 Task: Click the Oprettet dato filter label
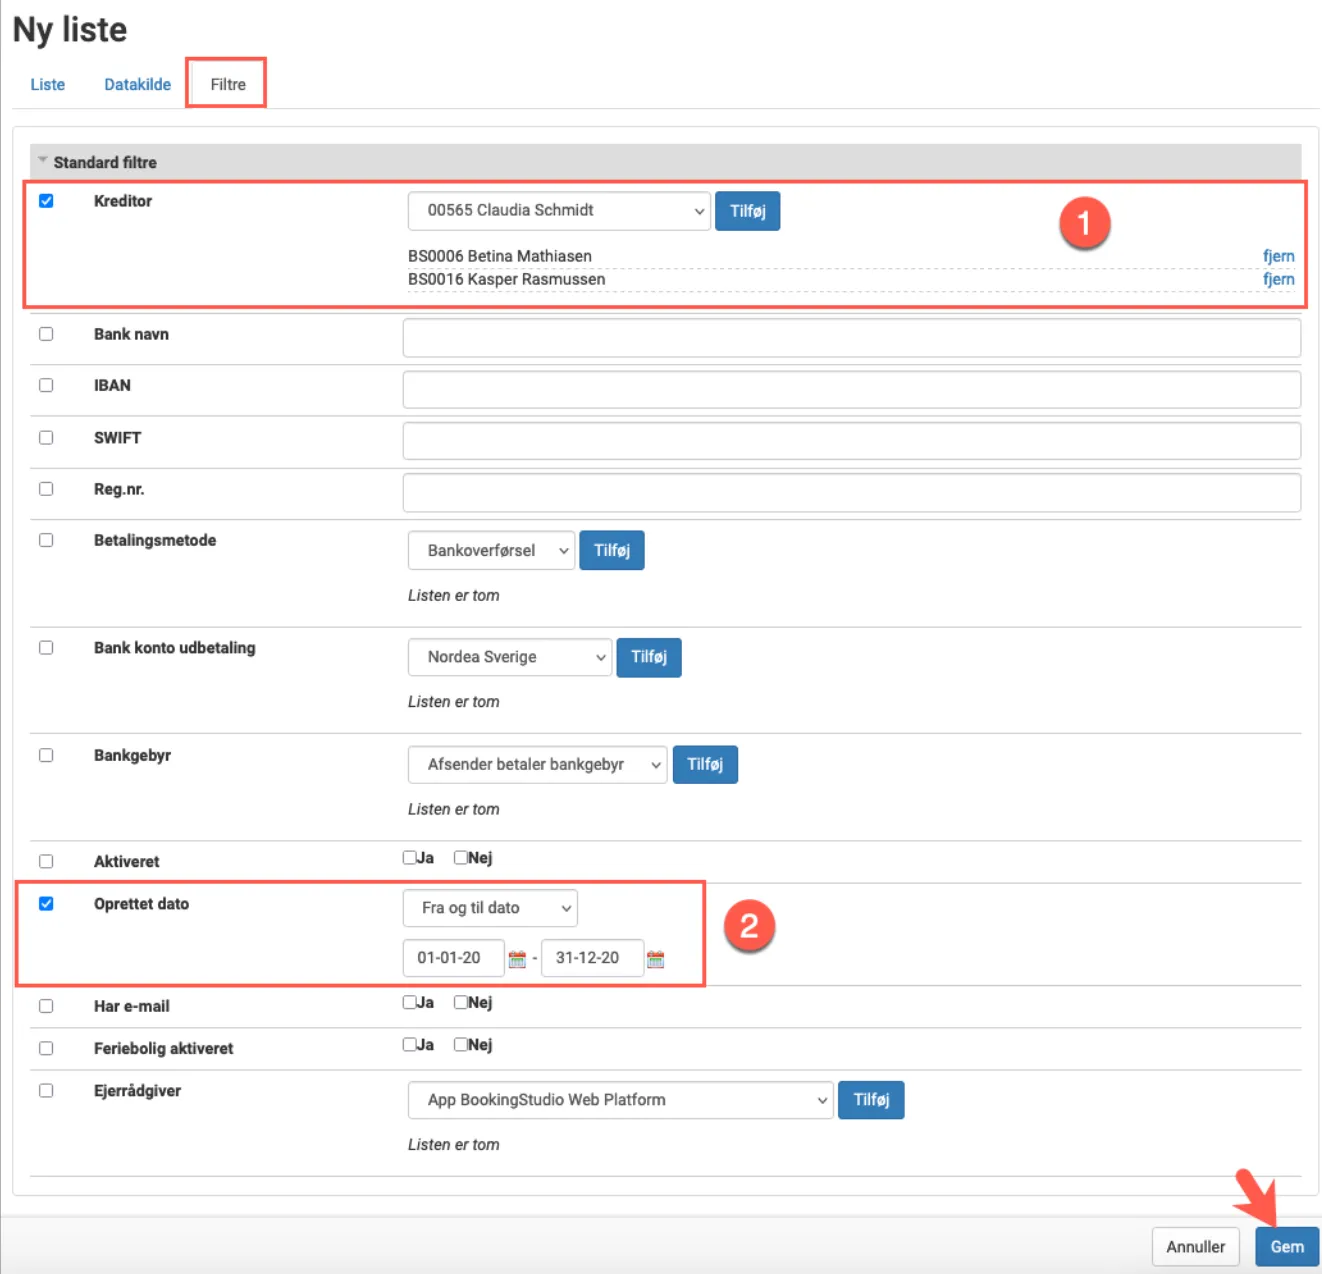click(141, 904)
